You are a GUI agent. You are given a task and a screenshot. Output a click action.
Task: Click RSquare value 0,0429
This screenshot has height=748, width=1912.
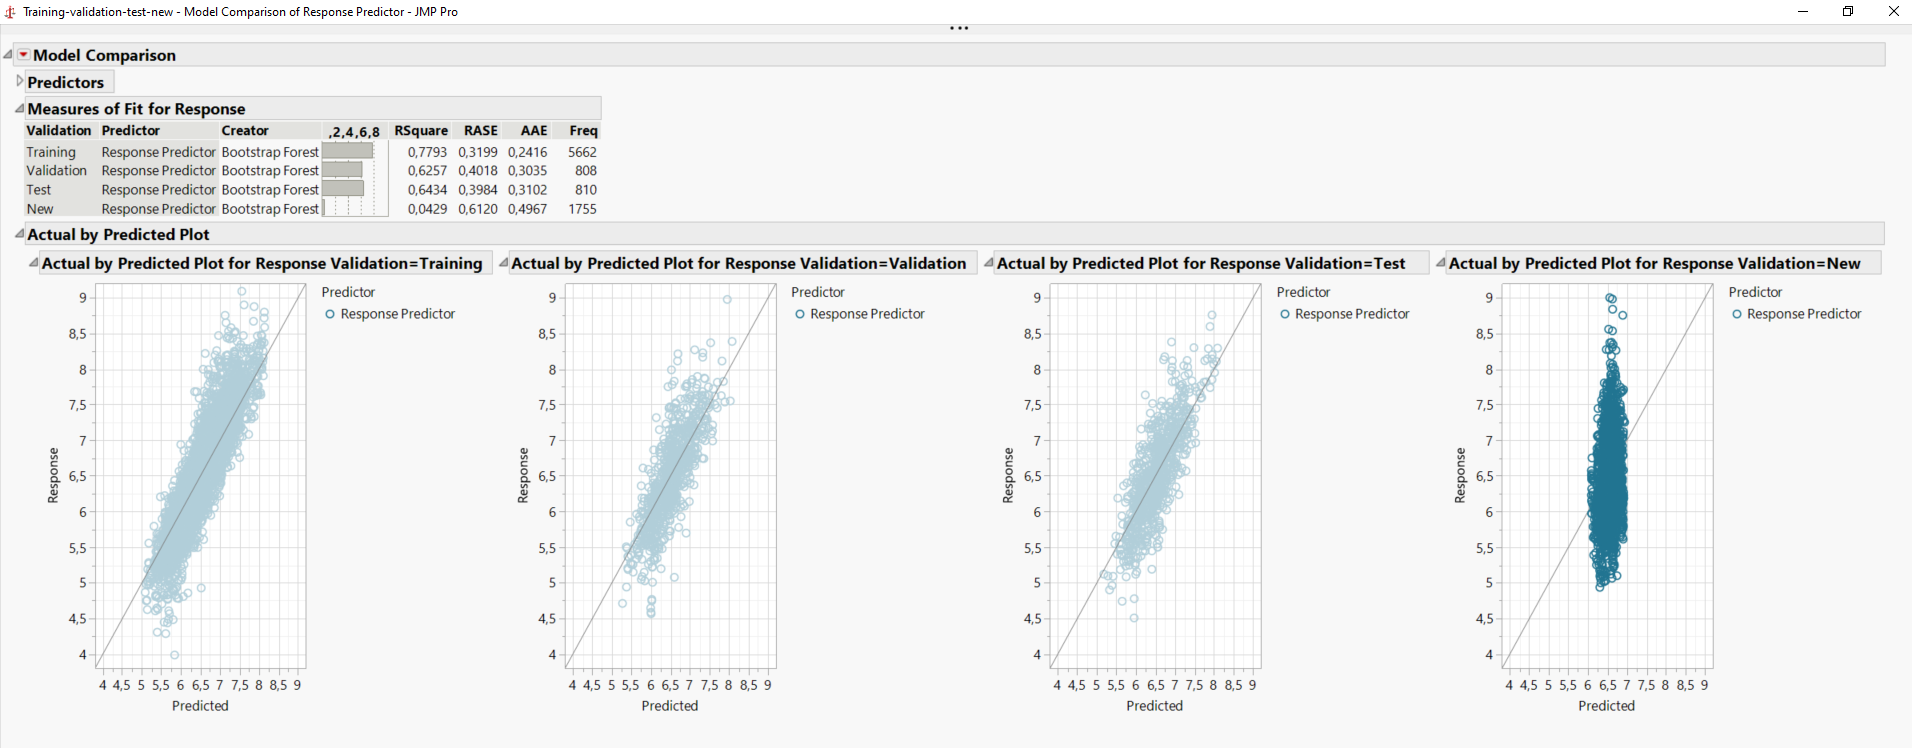point(427,209)
